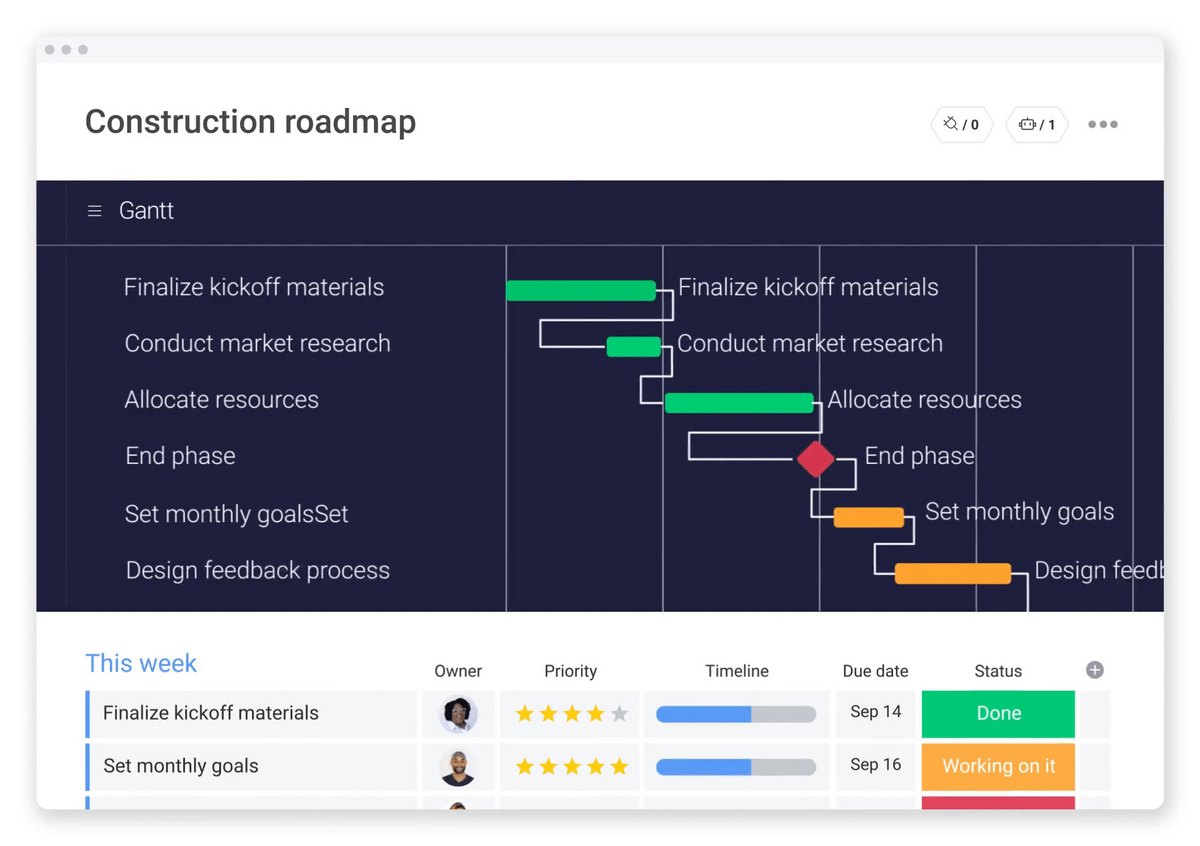1200x846 pixels.
Task: Select the Status column header
Action: coord(998,671)
